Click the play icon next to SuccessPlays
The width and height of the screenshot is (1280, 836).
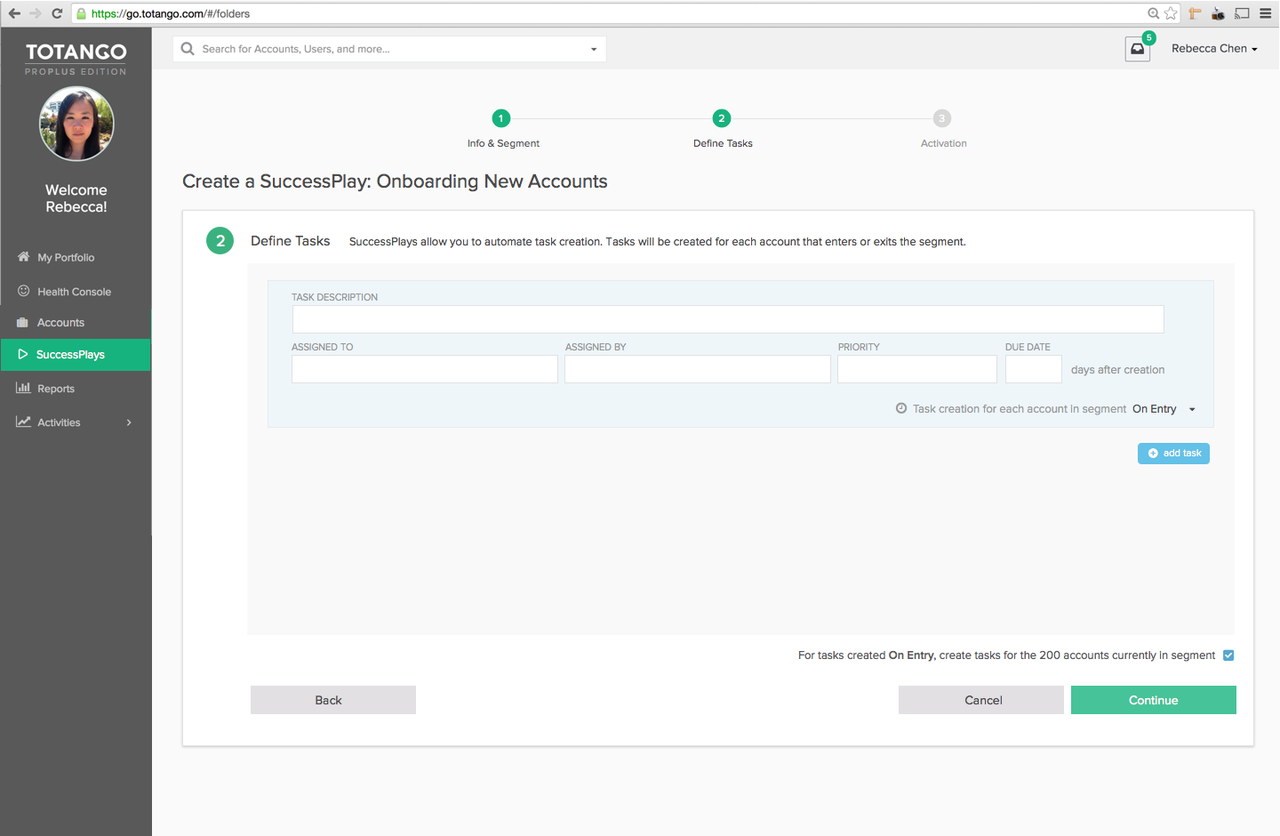pos(23,355)
